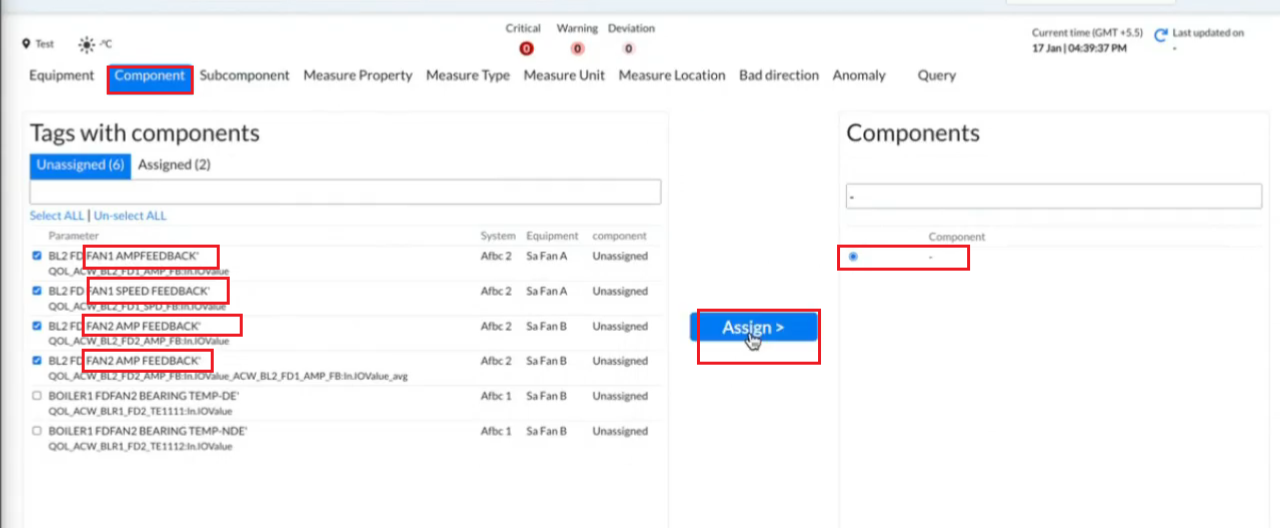This screenshot has width=1280, height=528.
Task: Click the Select ALL link
Action: pos(57,216)
